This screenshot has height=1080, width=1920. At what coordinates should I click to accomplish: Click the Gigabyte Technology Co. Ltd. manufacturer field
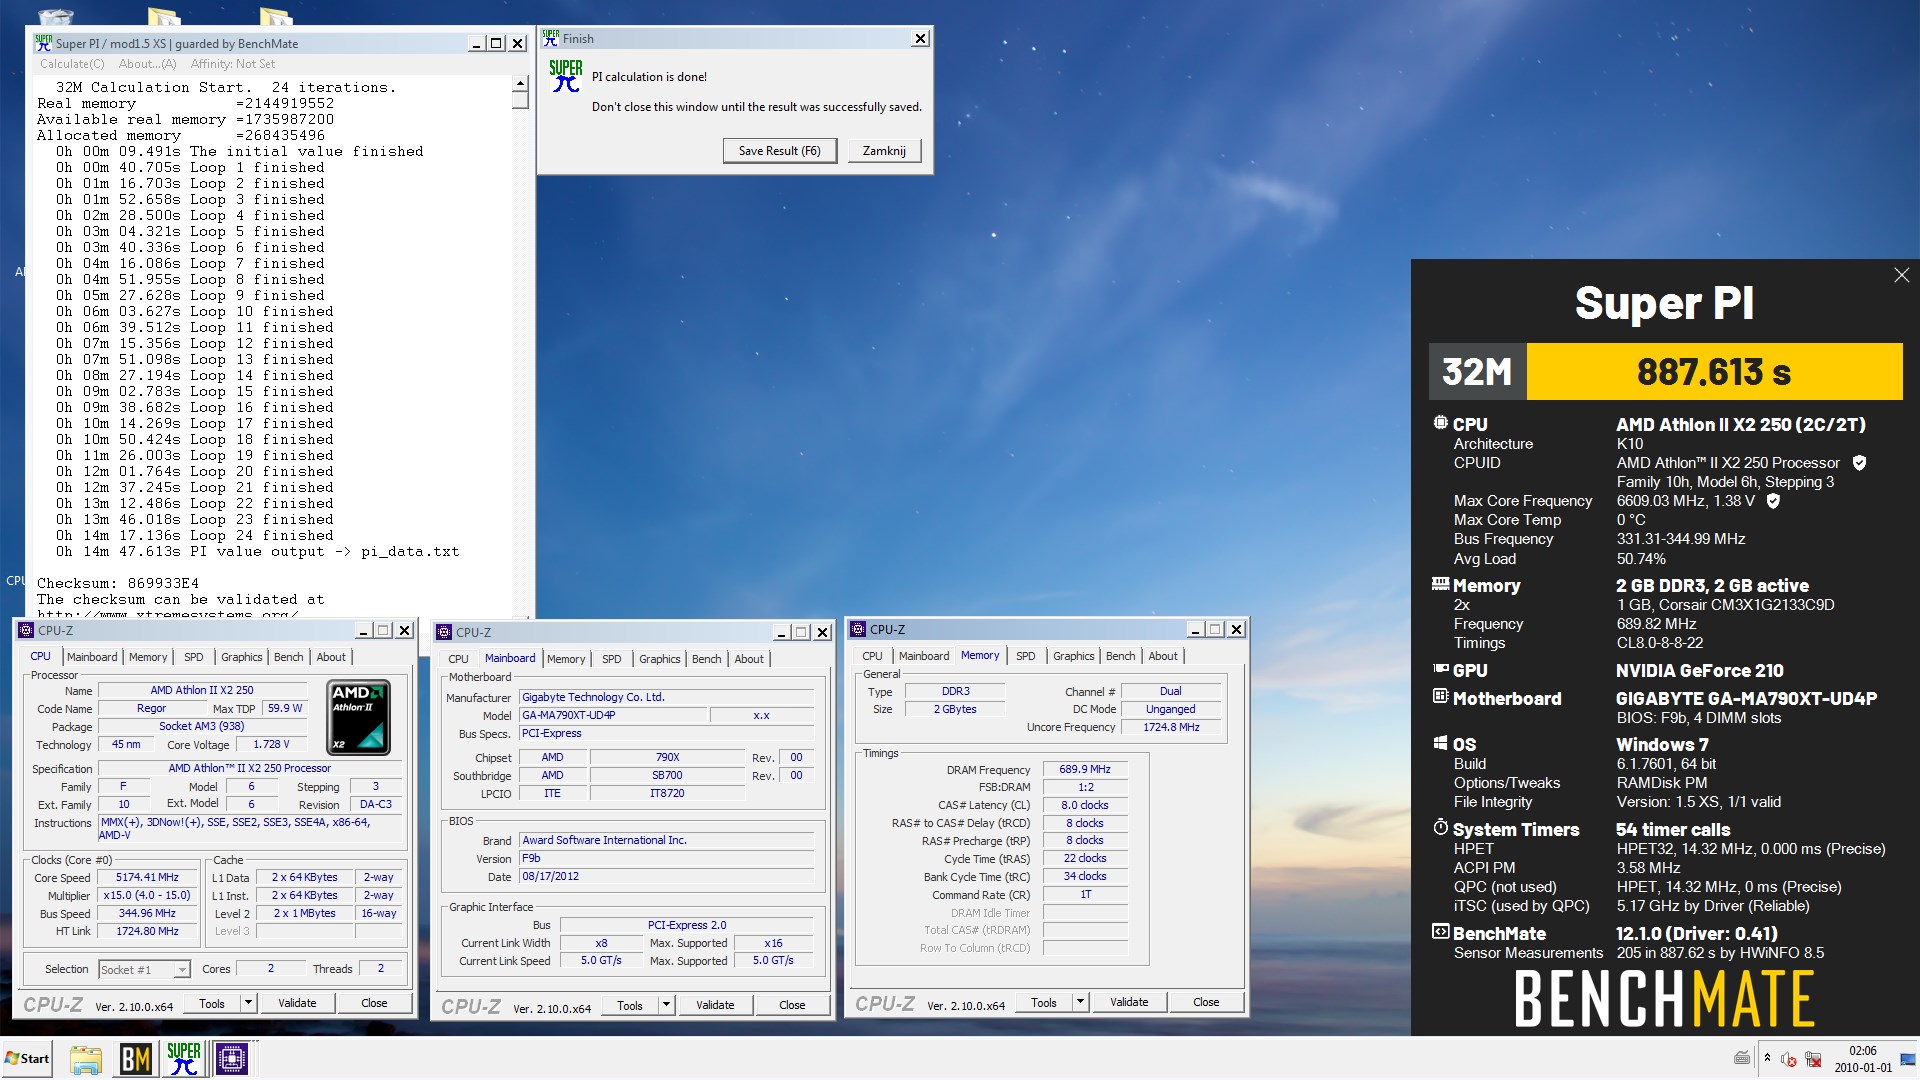(667, 697)
